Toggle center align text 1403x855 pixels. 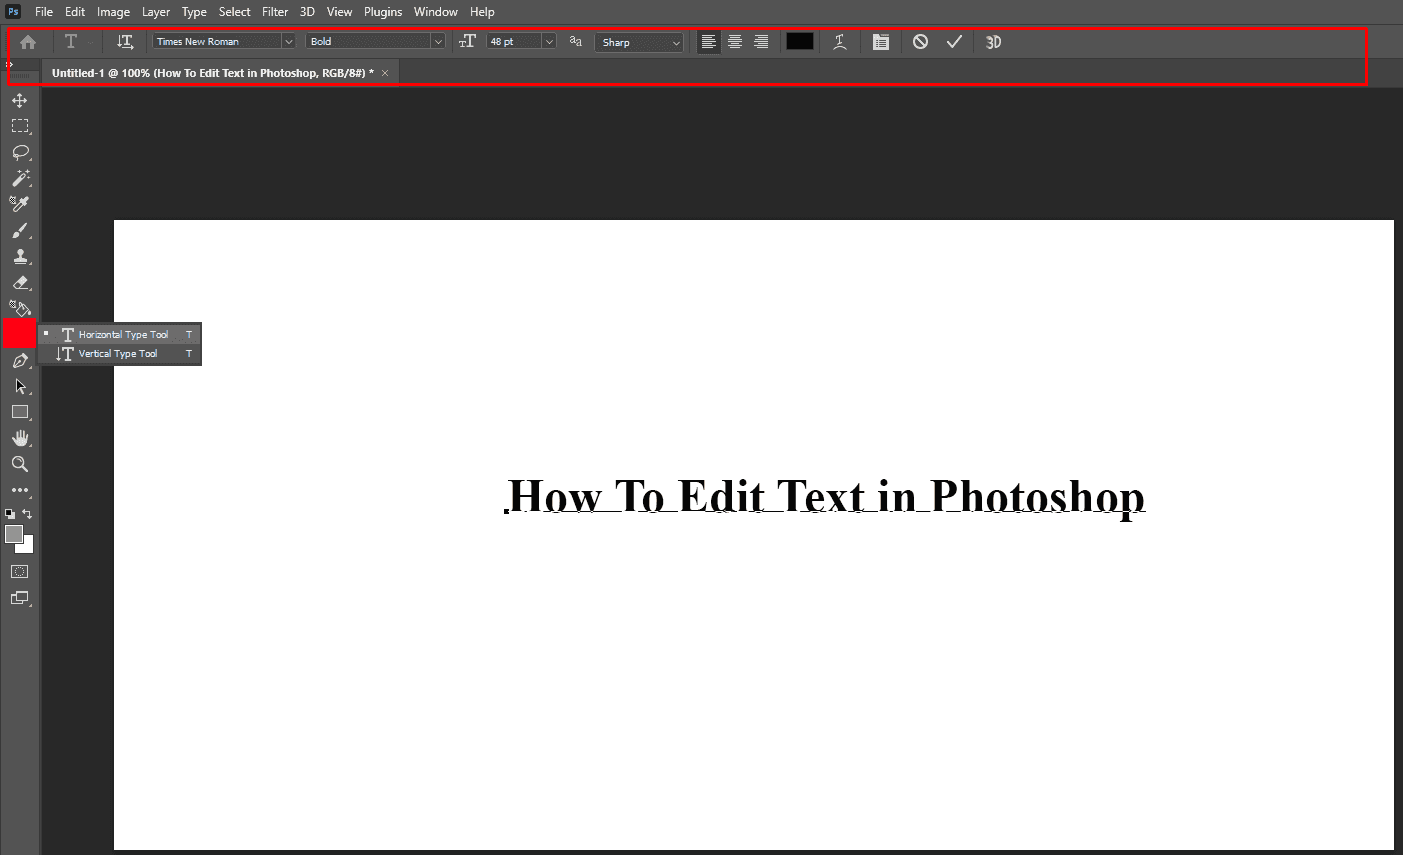[735, 42]
